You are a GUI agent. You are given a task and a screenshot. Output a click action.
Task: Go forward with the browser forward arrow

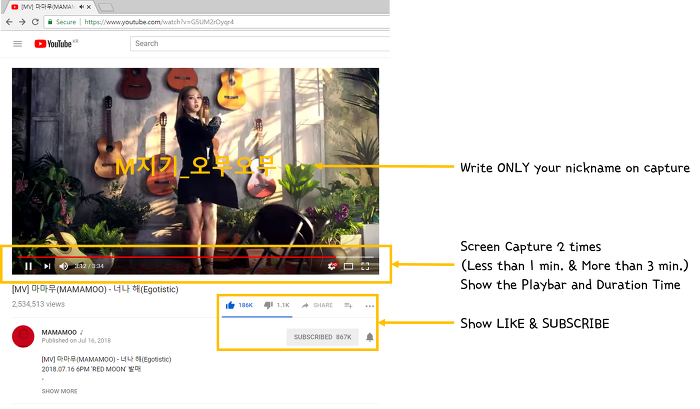coord(22,21)
